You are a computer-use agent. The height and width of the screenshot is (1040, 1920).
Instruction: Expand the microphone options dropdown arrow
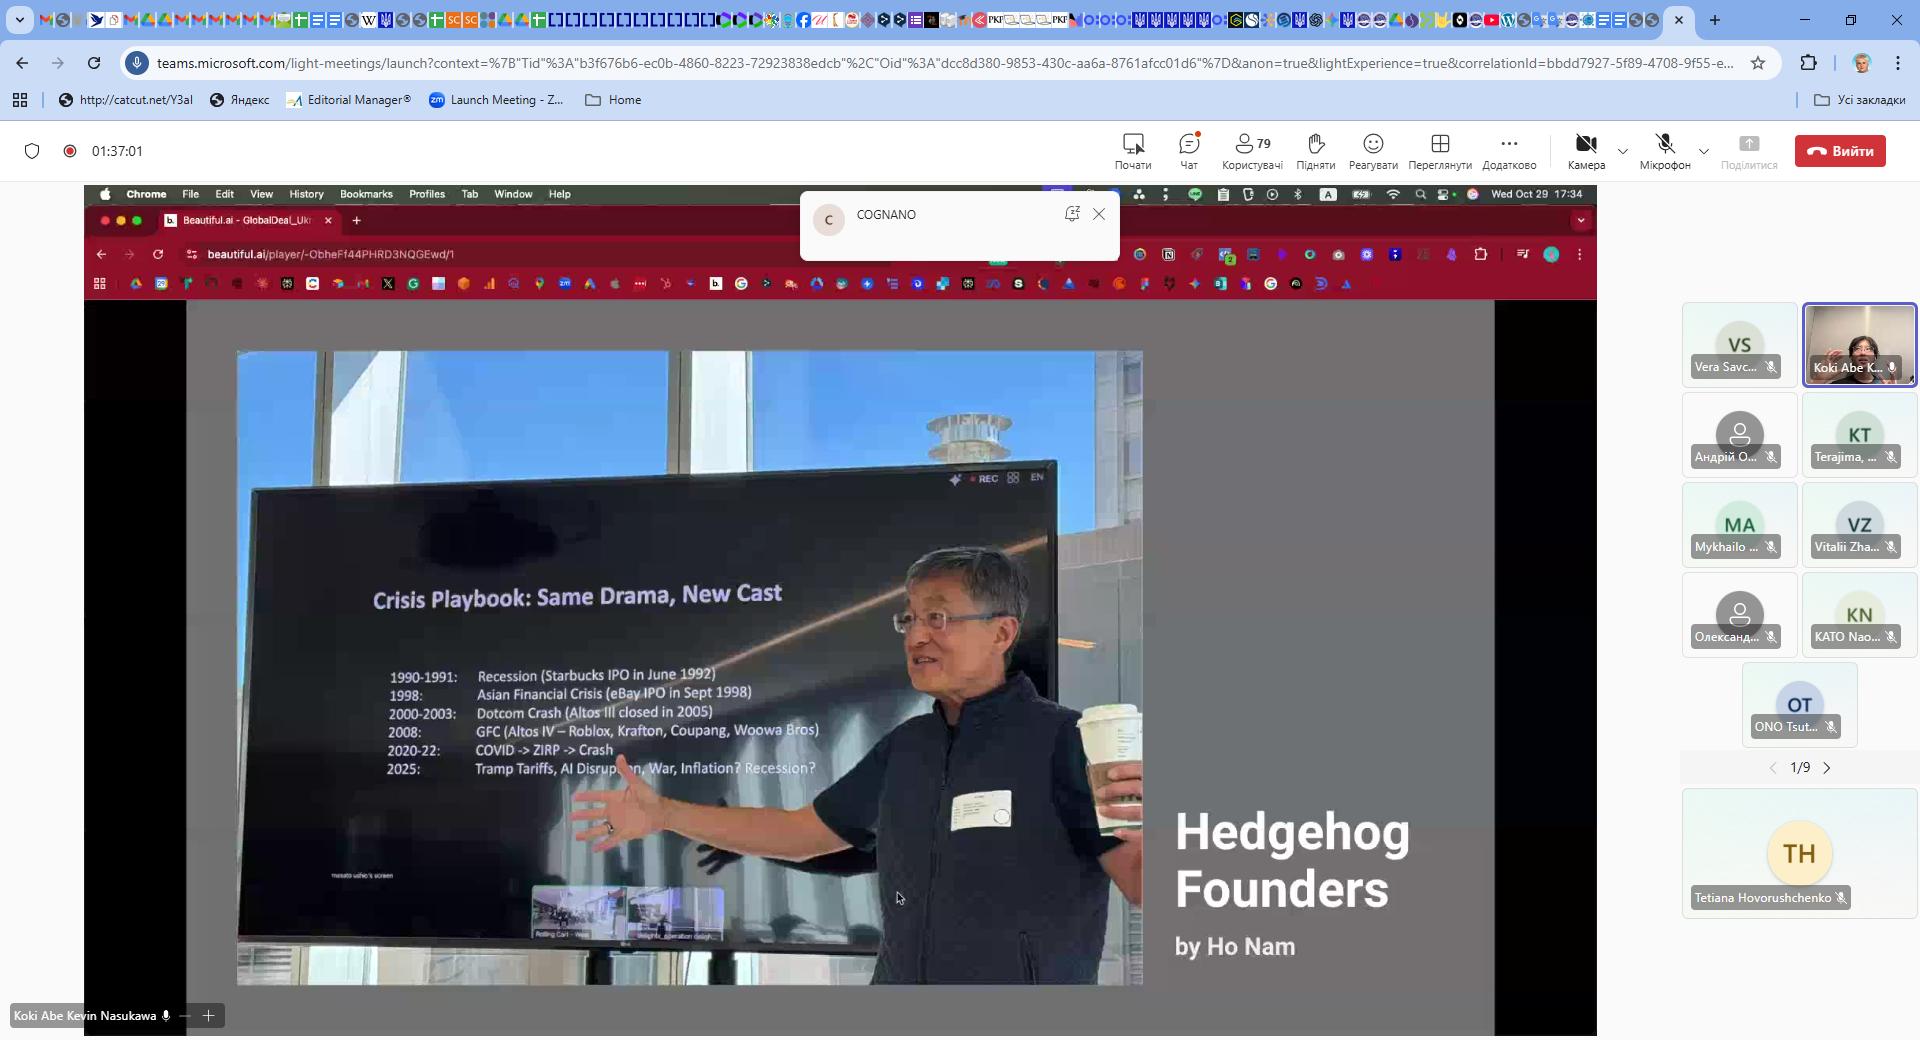[1704, 152]
